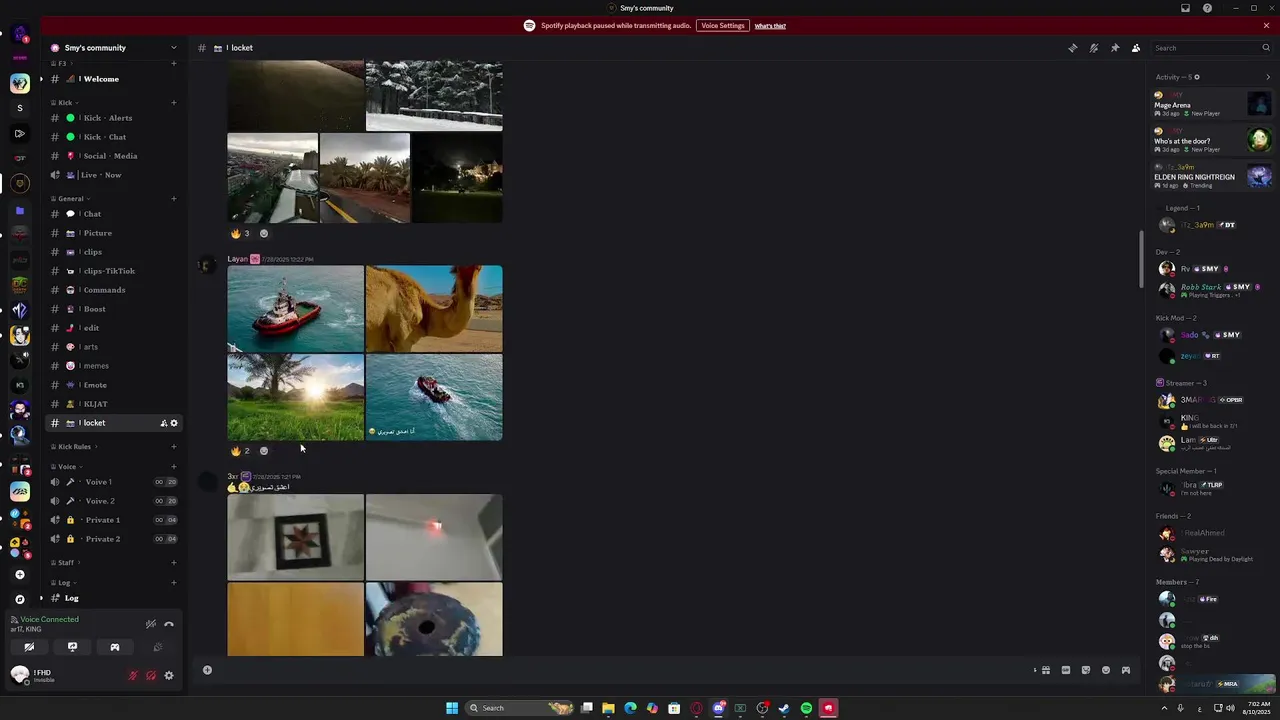
Task: Expand the Staff category
Action: 65,562
